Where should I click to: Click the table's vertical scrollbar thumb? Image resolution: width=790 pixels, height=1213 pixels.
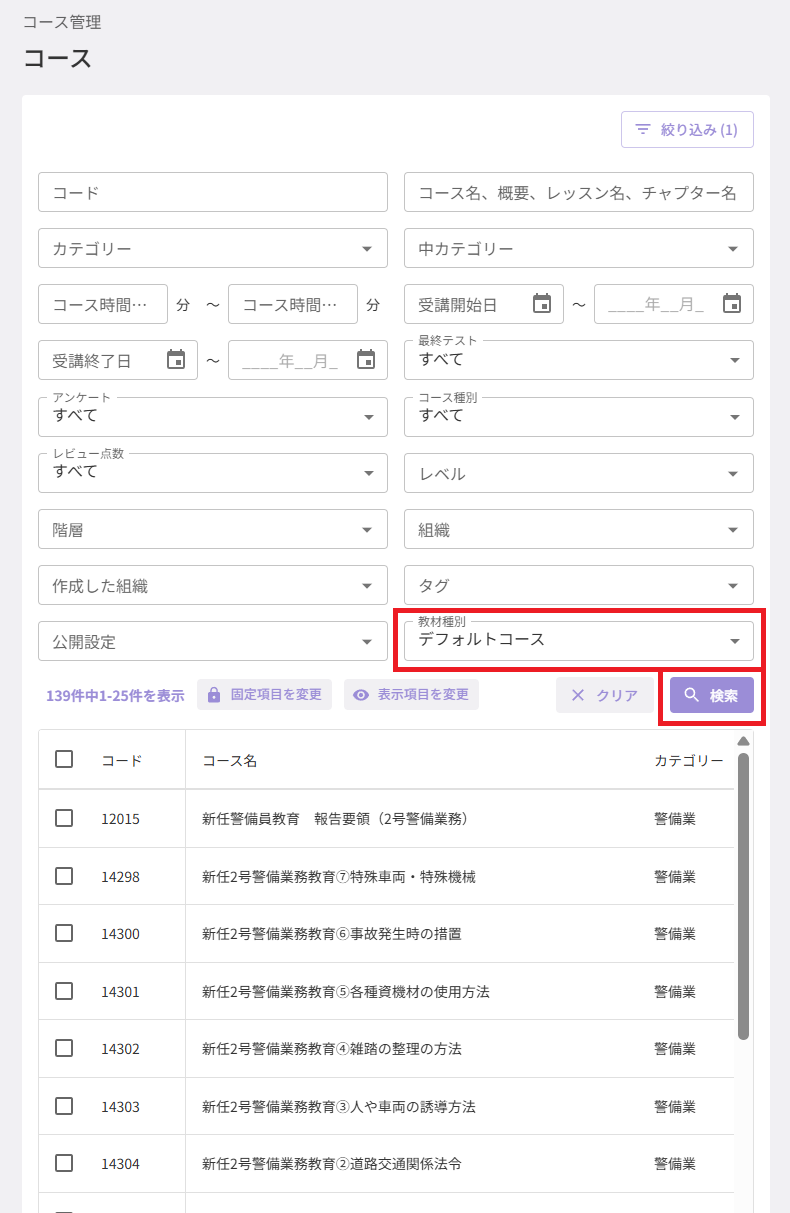click(743, 896)
